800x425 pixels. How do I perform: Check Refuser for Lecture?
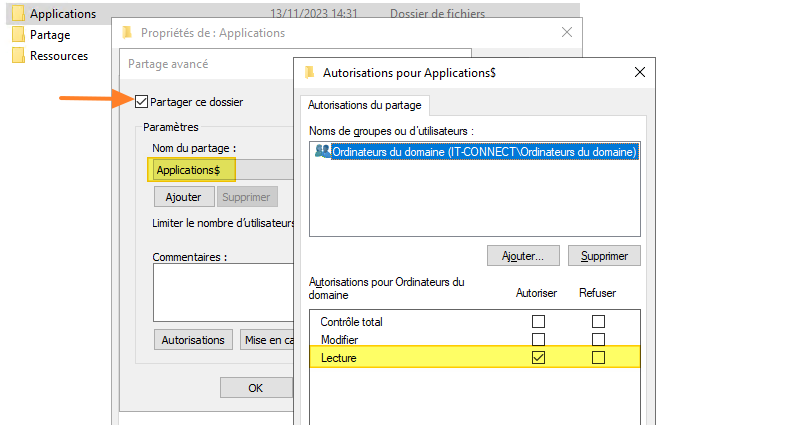pyautogui.click(x=598, y=358)
